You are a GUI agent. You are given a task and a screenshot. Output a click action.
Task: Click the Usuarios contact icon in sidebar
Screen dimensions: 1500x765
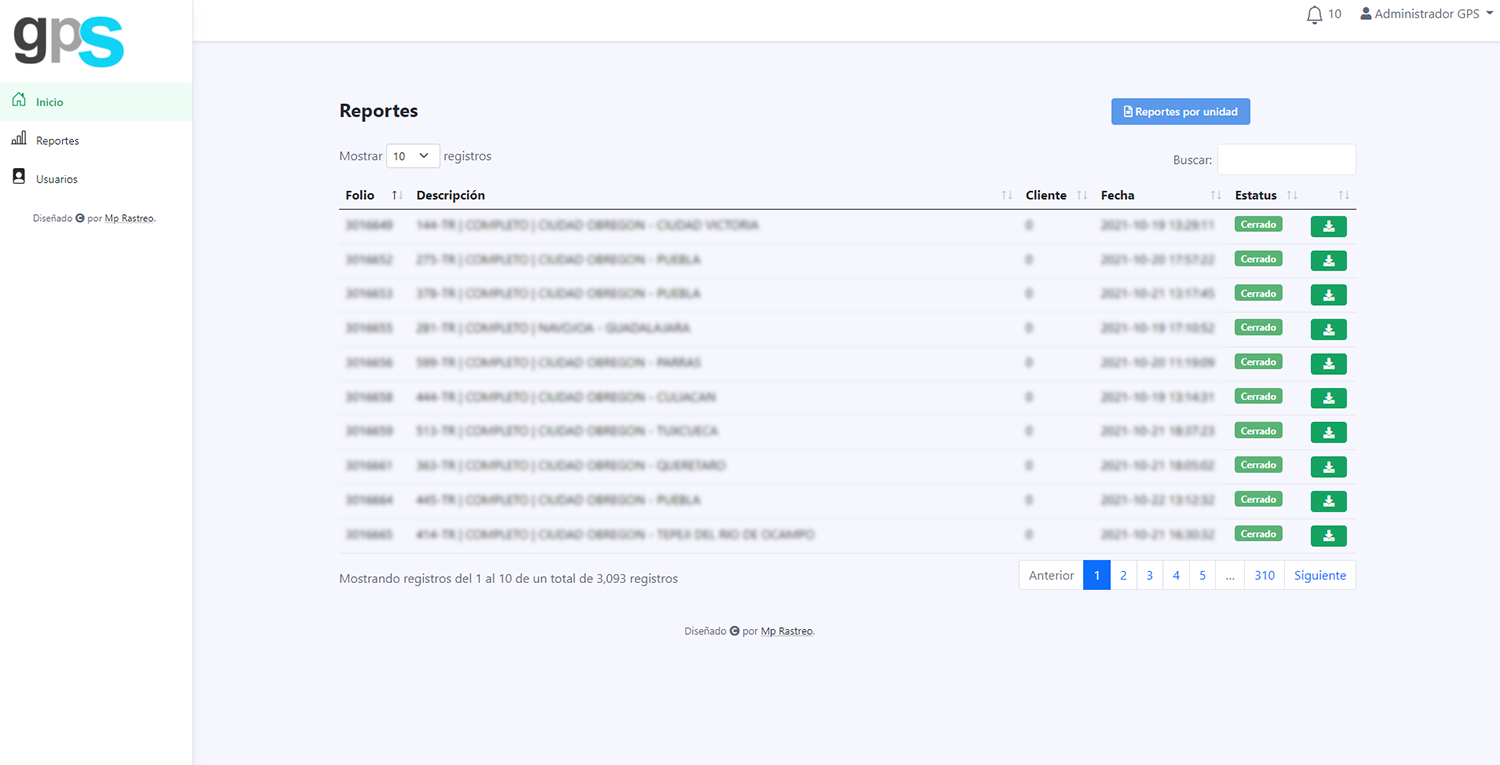(18, 178)
